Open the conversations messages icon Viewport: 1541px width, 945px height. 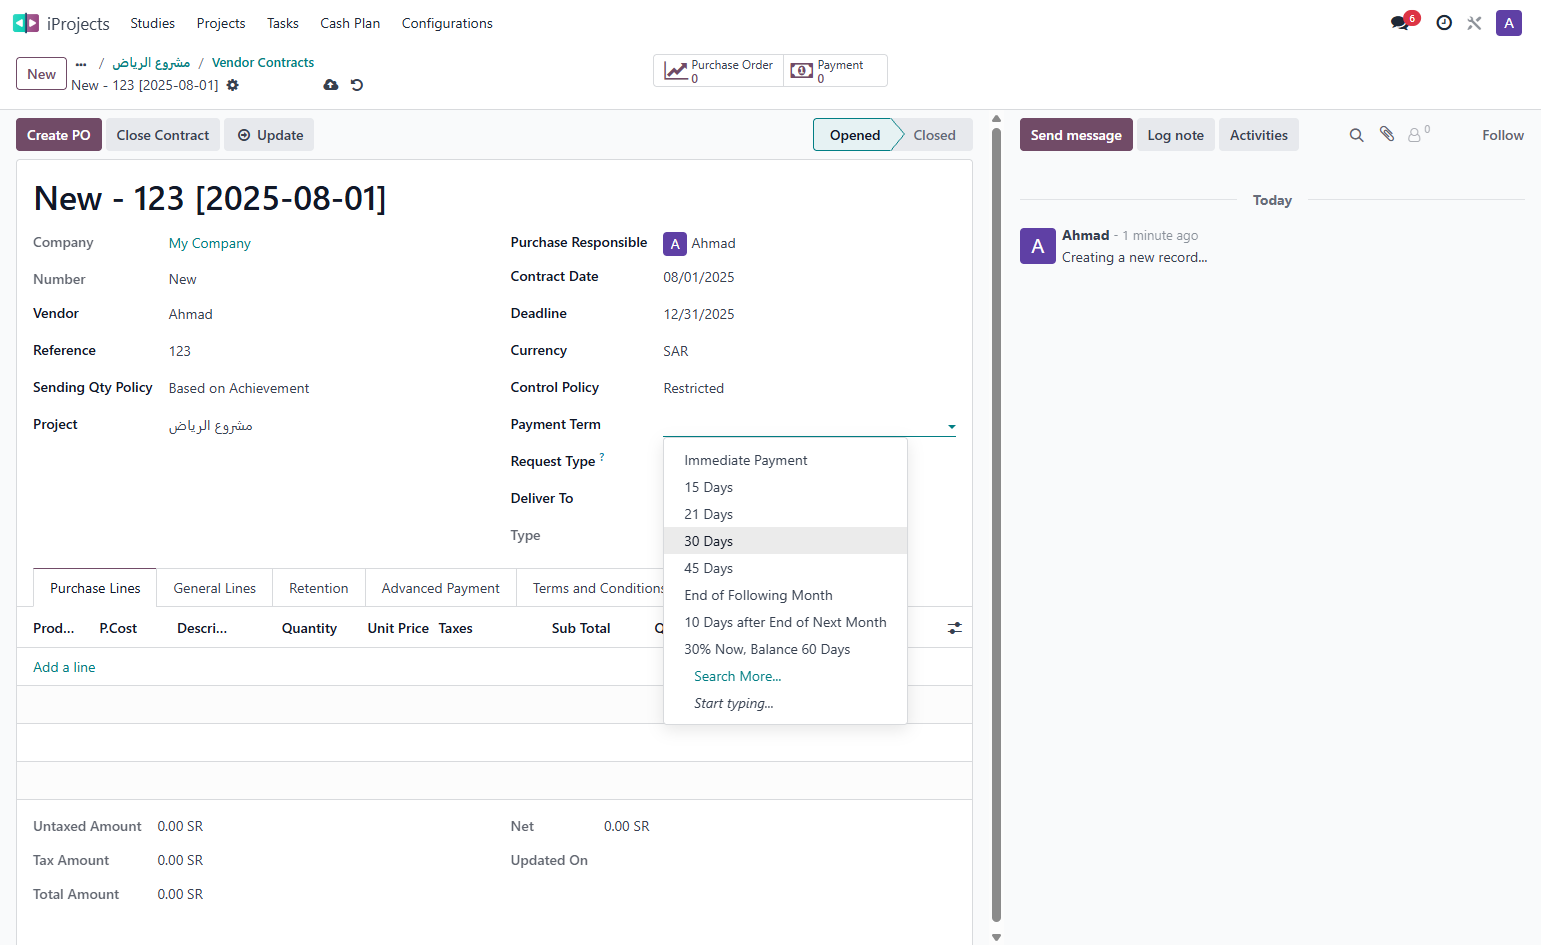click(1400, 23)
